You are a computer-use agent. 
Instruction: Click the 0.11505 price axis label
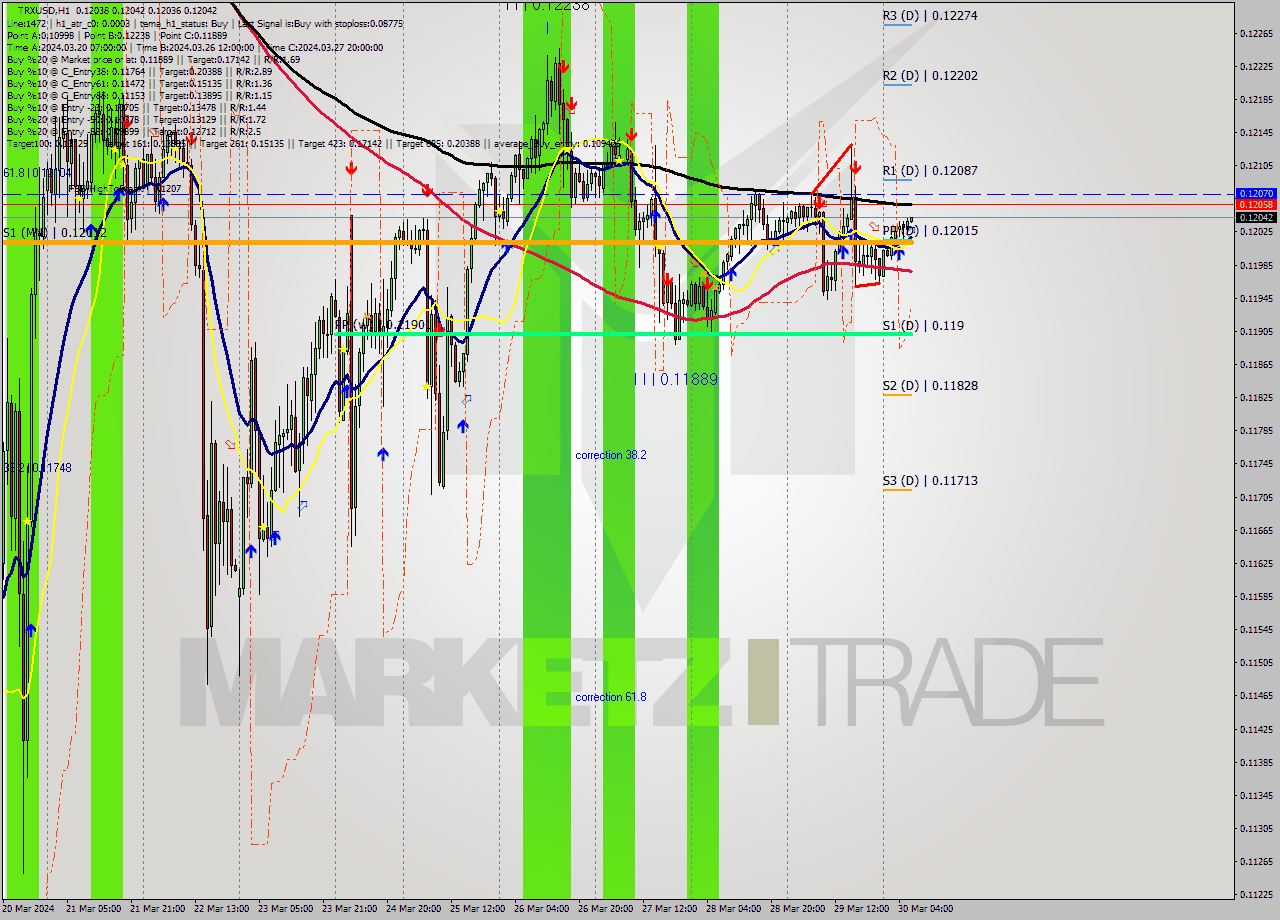(x=1255, y=662)
